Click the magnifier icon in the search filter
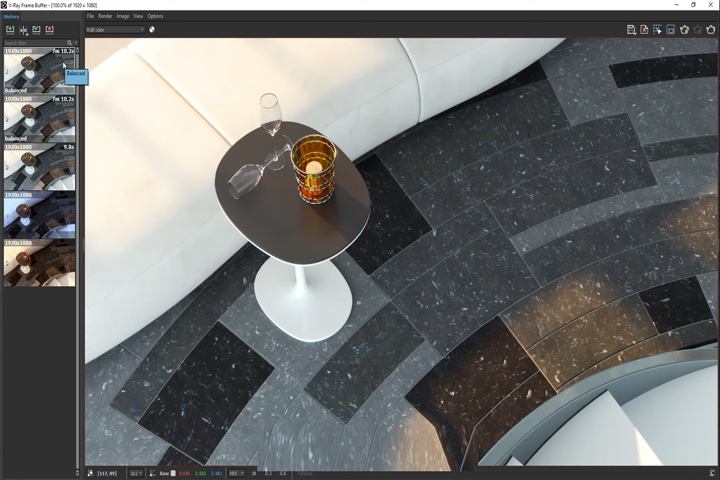This screenshot has height=480, width=720. click(69, 43)
